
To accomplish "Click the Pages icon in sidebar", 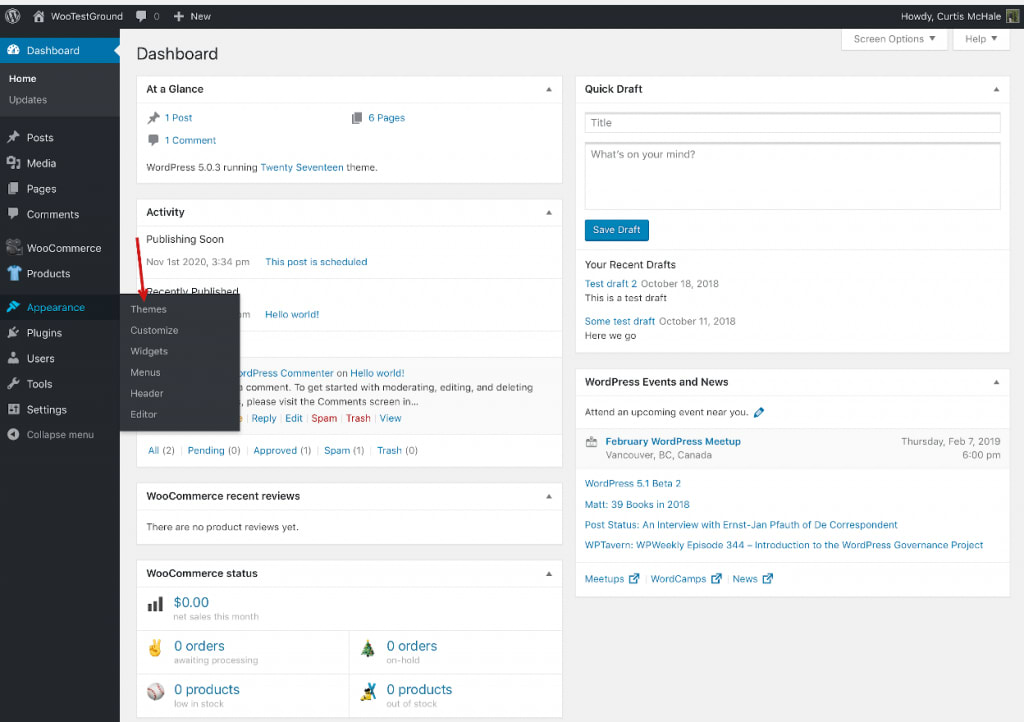I will pyautogui.click(x=13, y=188).
